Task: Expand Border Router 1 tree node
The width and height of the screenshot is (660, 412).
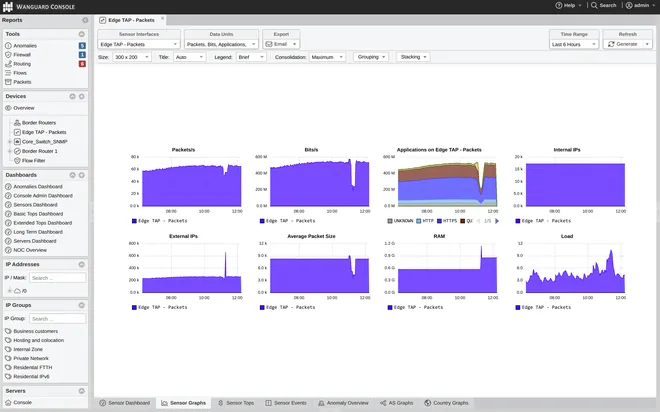Action: [10, 151]
